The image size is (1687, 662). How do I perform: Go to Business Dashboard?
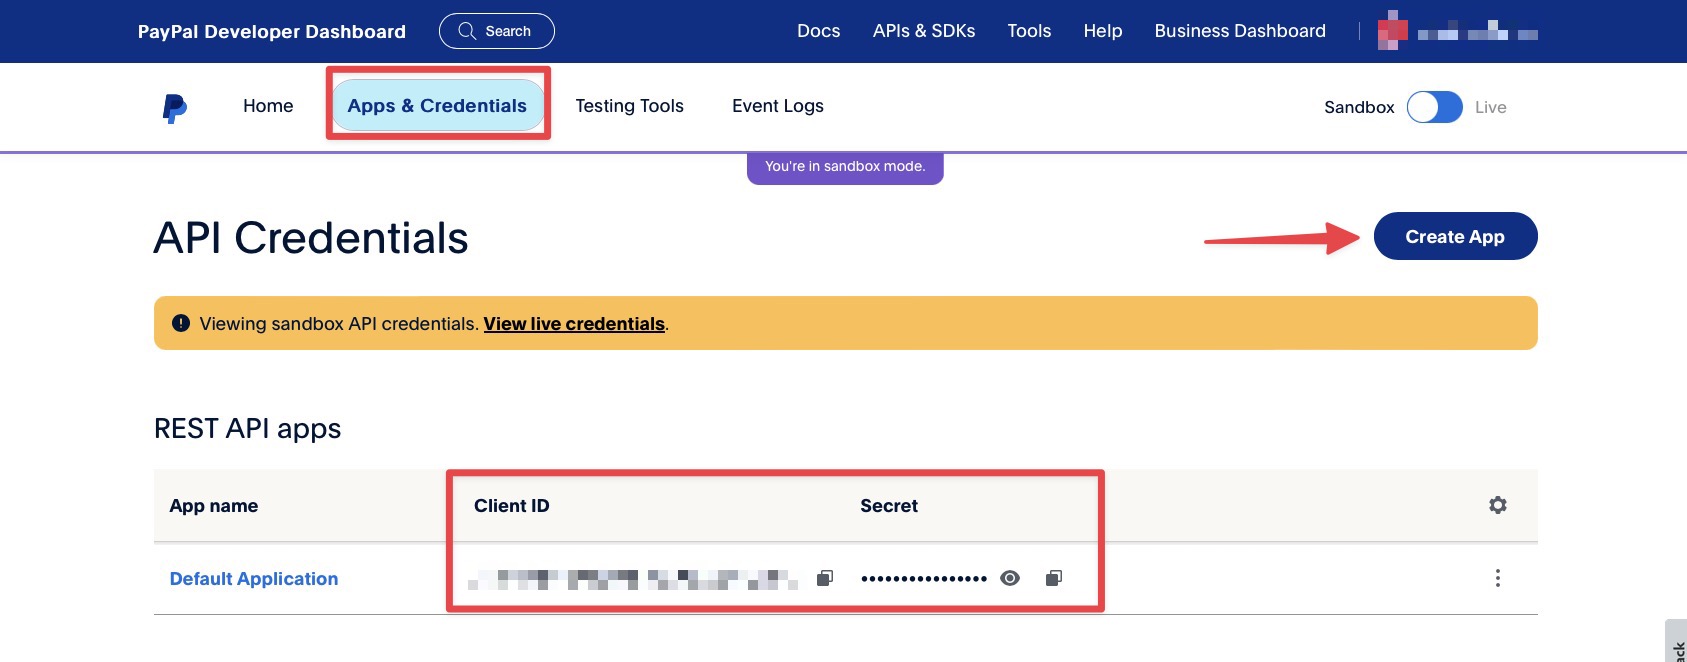(x=1240, y=31)
